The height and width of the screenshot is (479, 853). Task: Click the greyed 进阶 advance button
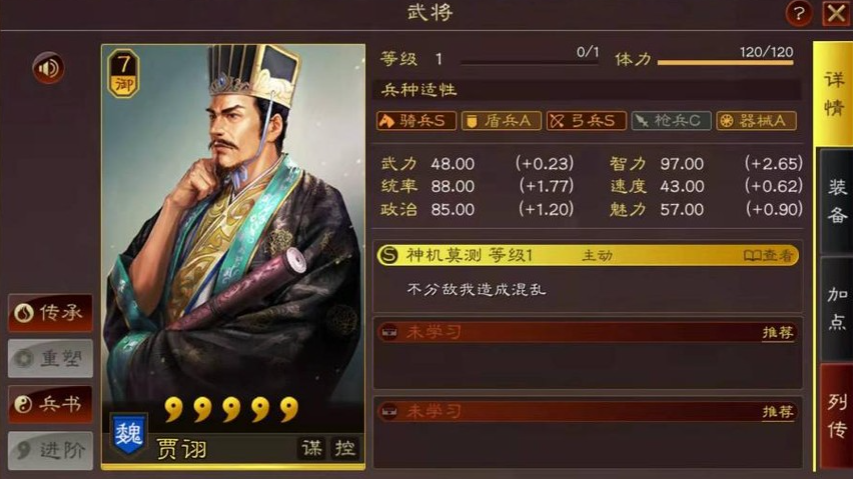50,450
